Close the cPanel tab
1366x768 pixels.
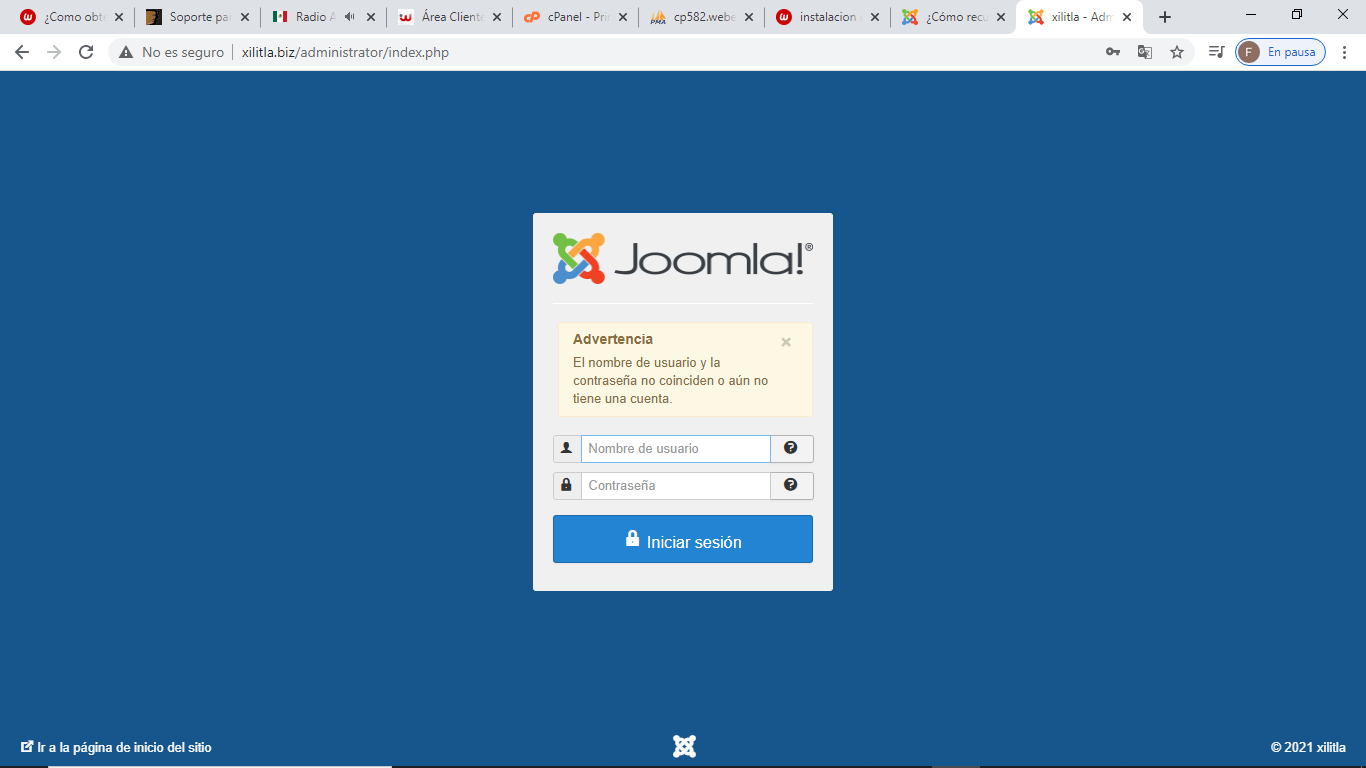pos(623,17)
